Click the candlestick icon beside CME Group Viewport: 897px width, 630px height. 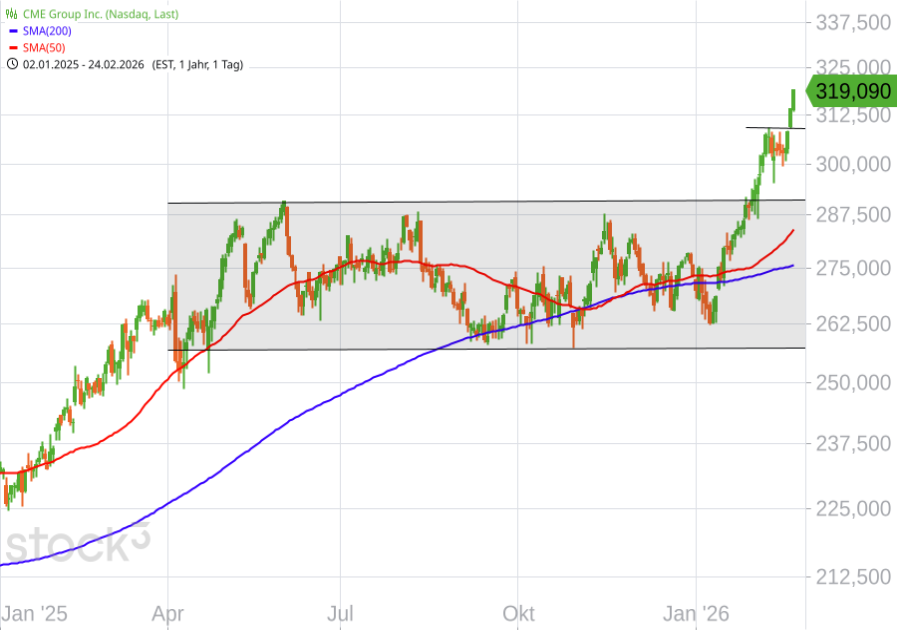tap(13, 14)
